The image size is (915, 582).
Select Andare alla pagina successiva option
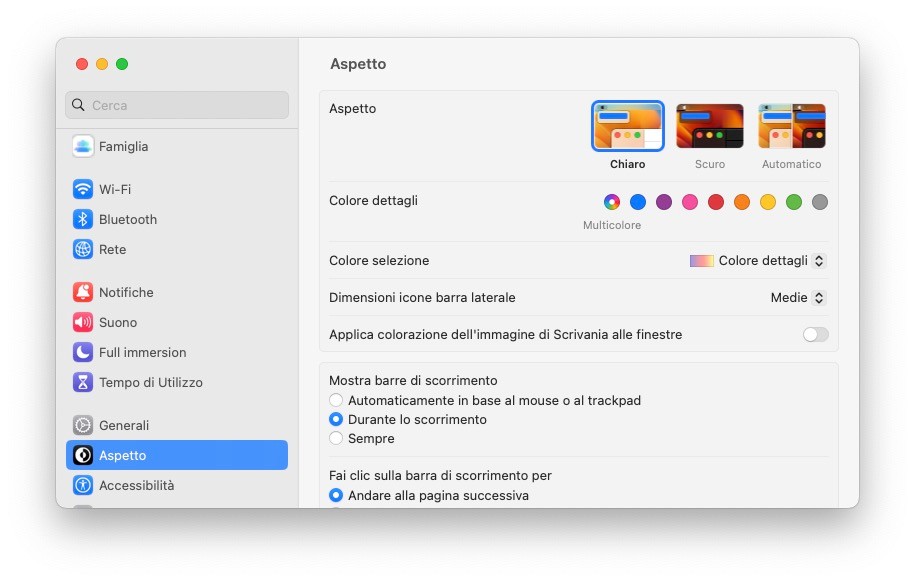coord(336,495)
